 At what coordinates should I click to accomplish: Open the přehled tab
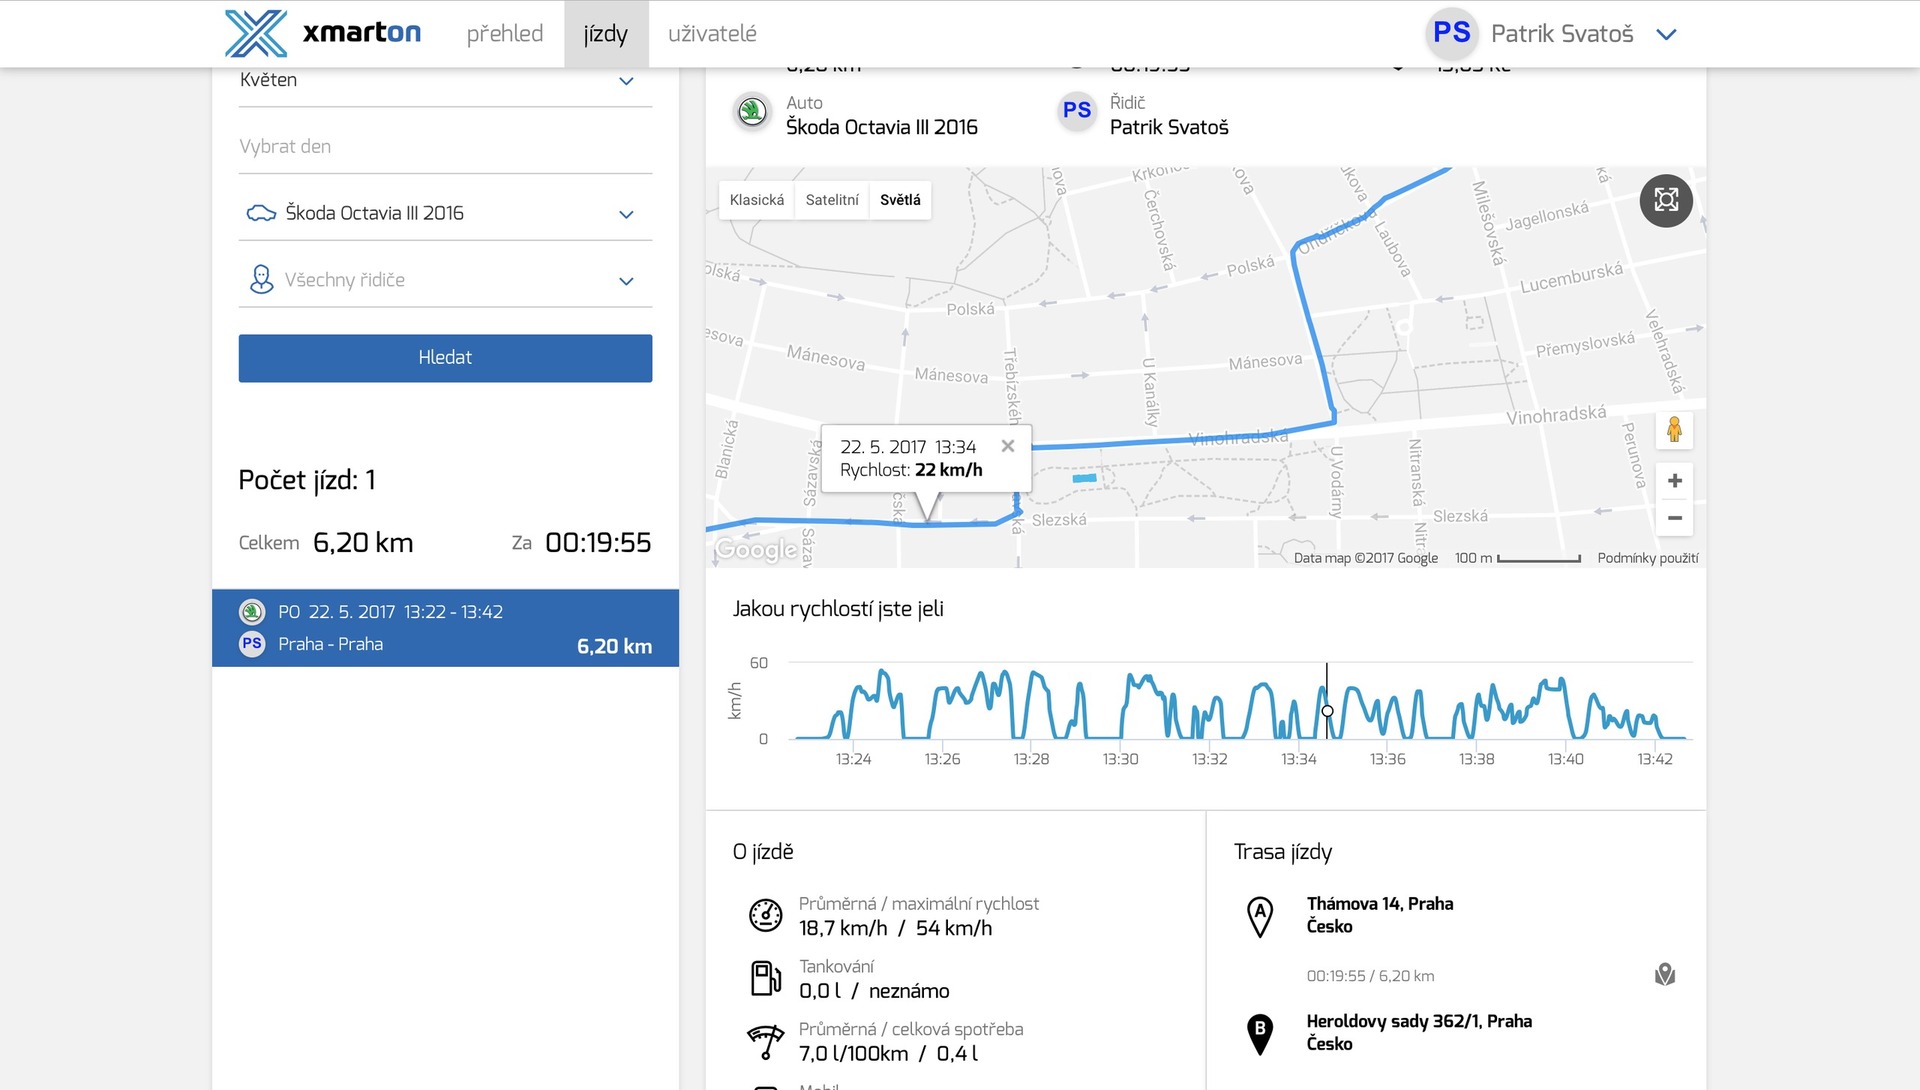coord(505,34)
